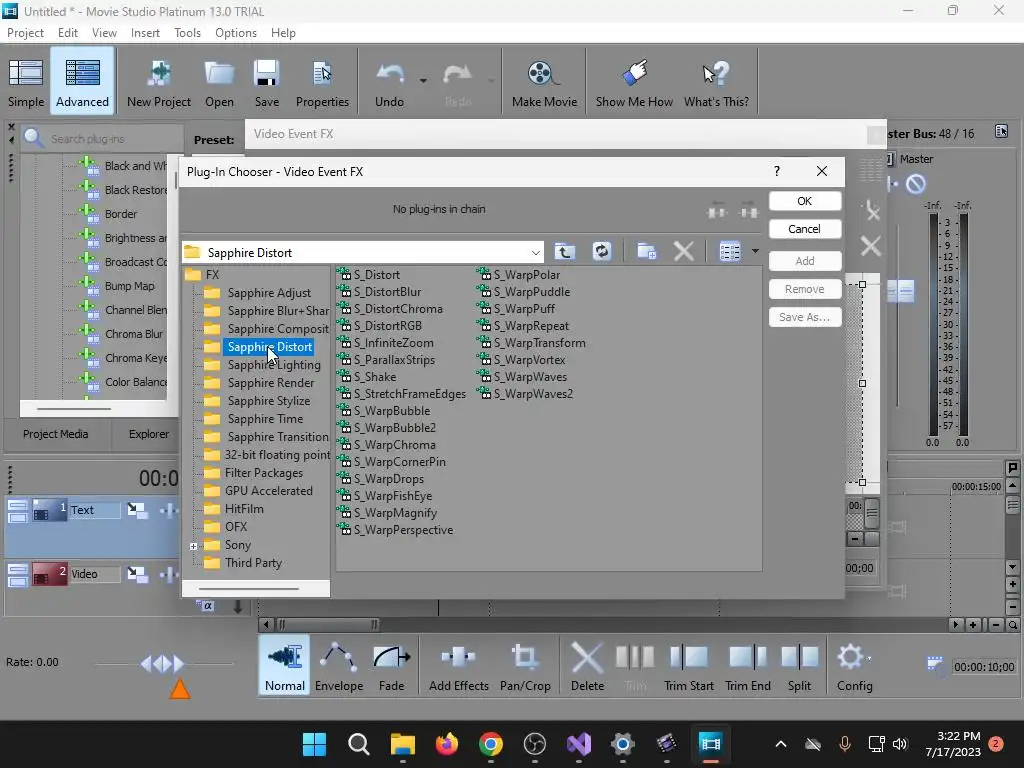Image resolution: width=1024 pixels, height=768 pixels.
Task: Open the Insert menu
Action: pos(145,33)
